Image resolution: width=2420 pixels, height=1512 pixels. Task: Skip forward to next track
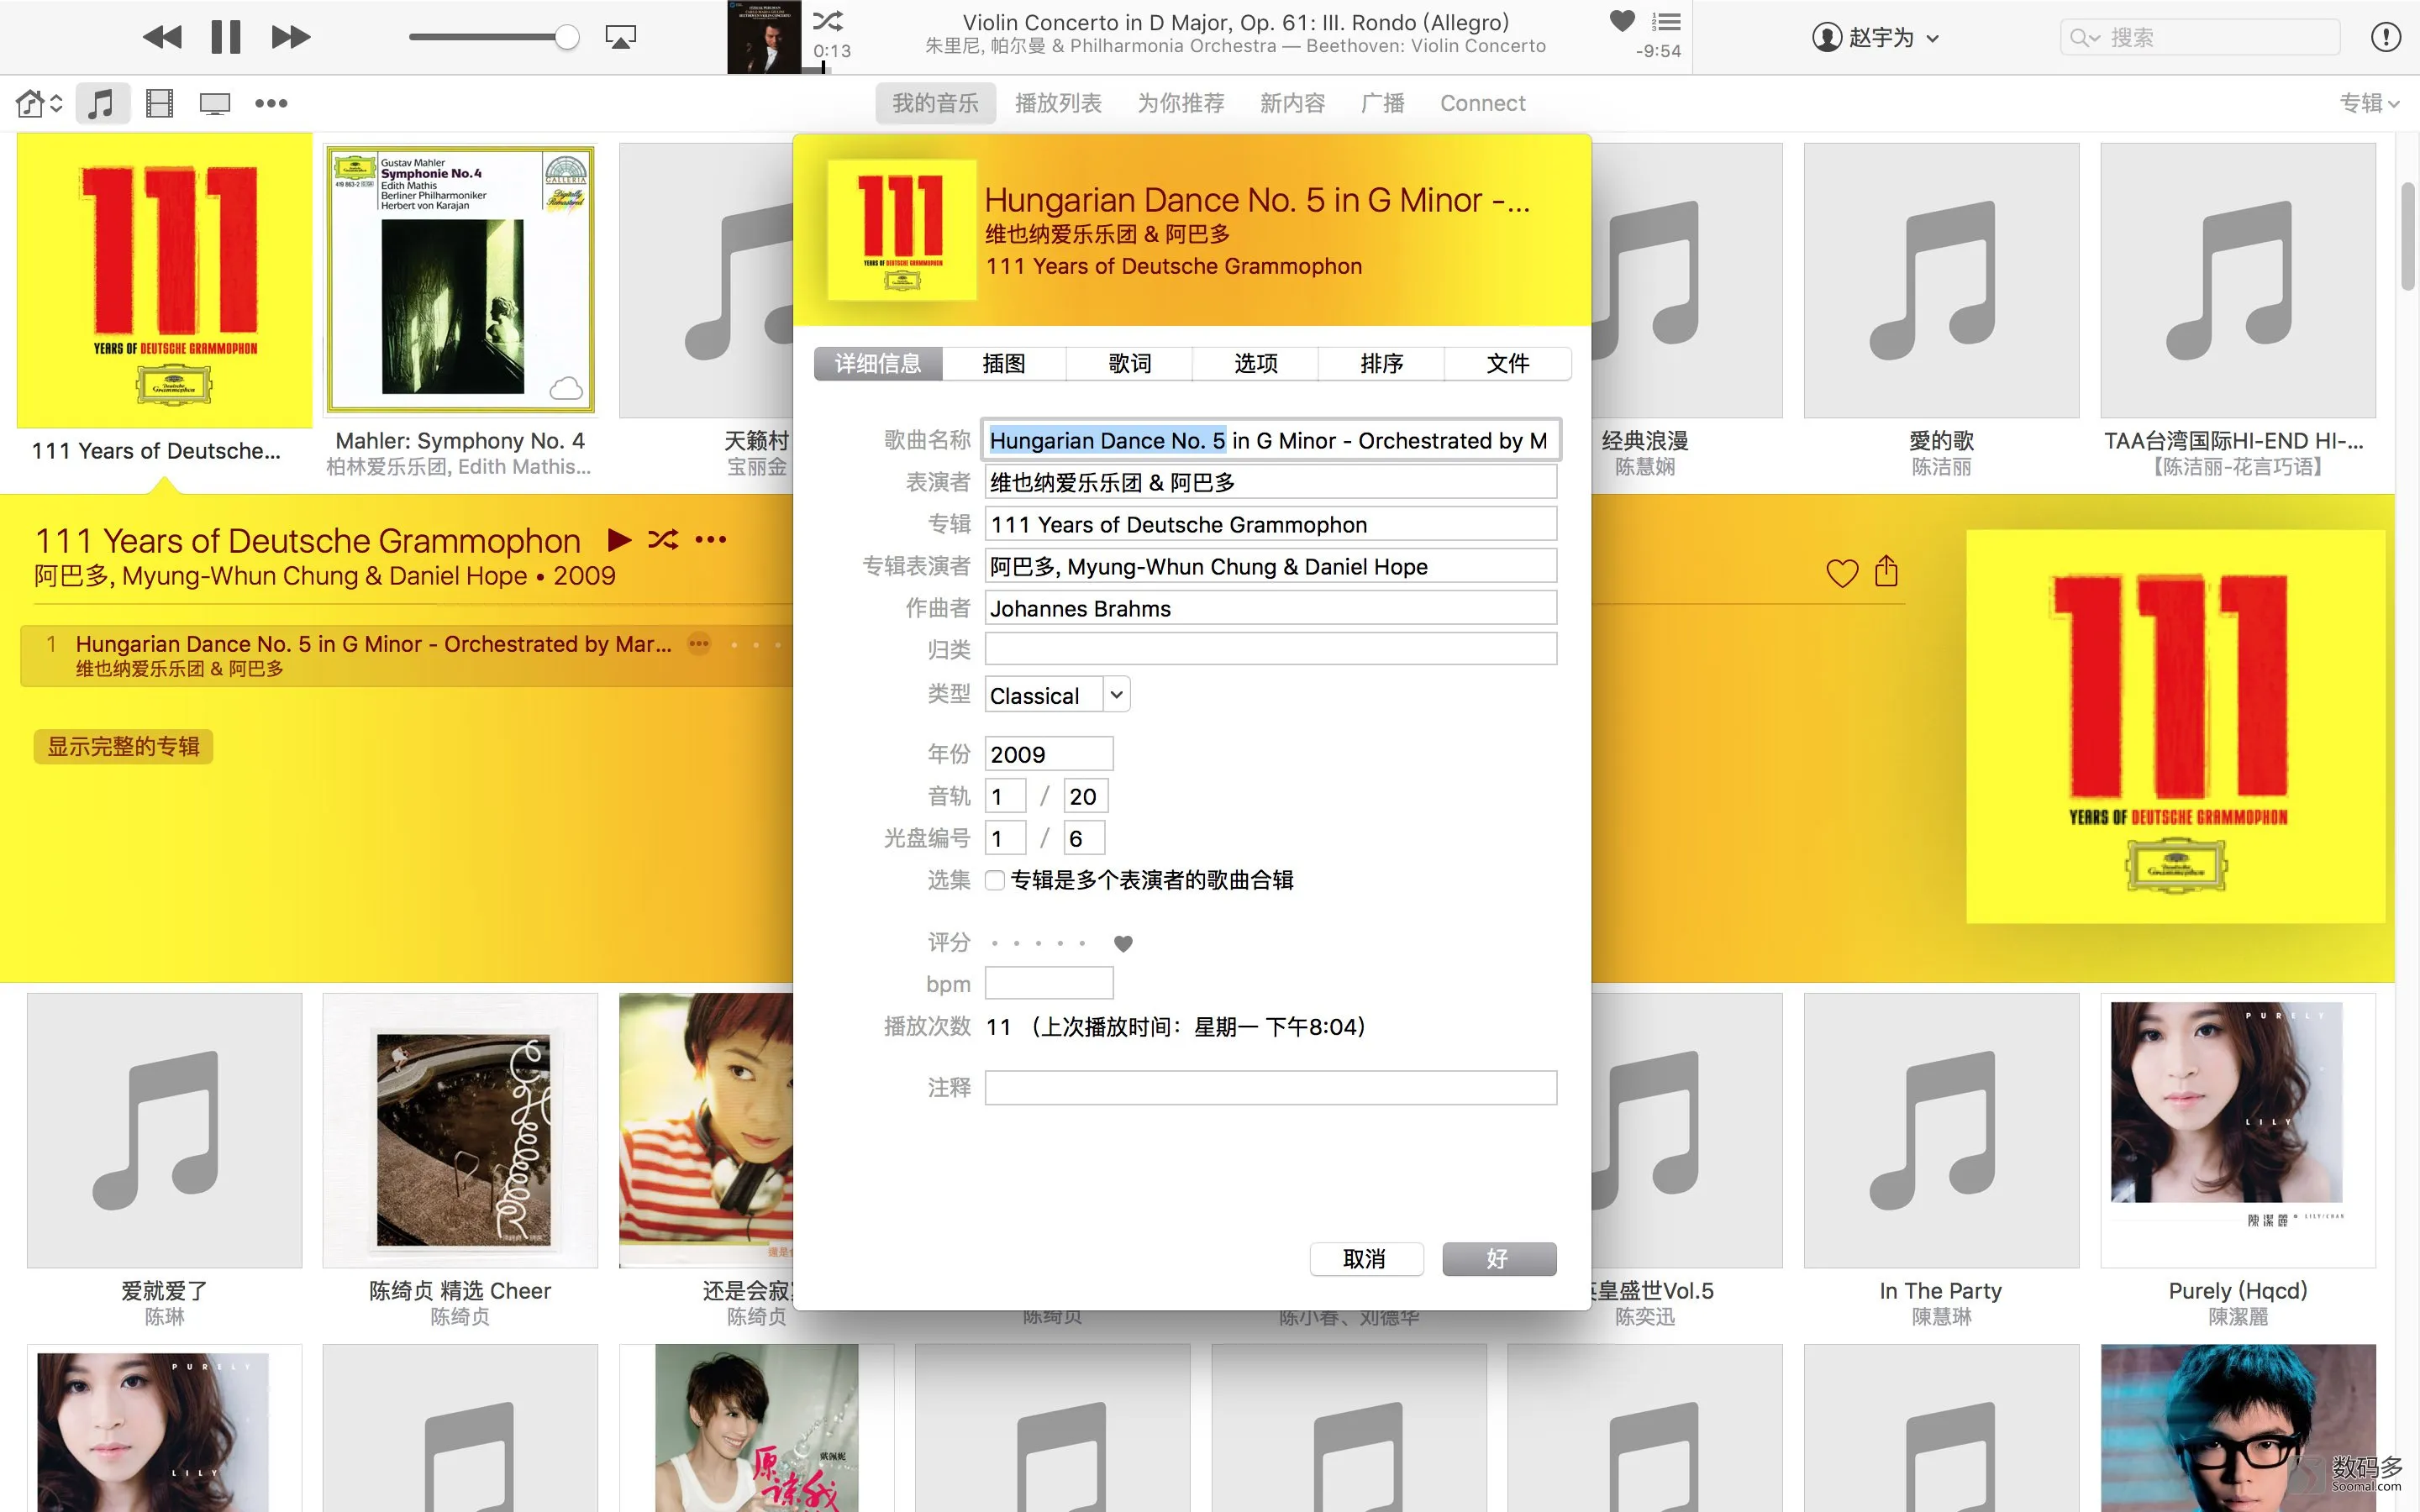coord(291,37)
